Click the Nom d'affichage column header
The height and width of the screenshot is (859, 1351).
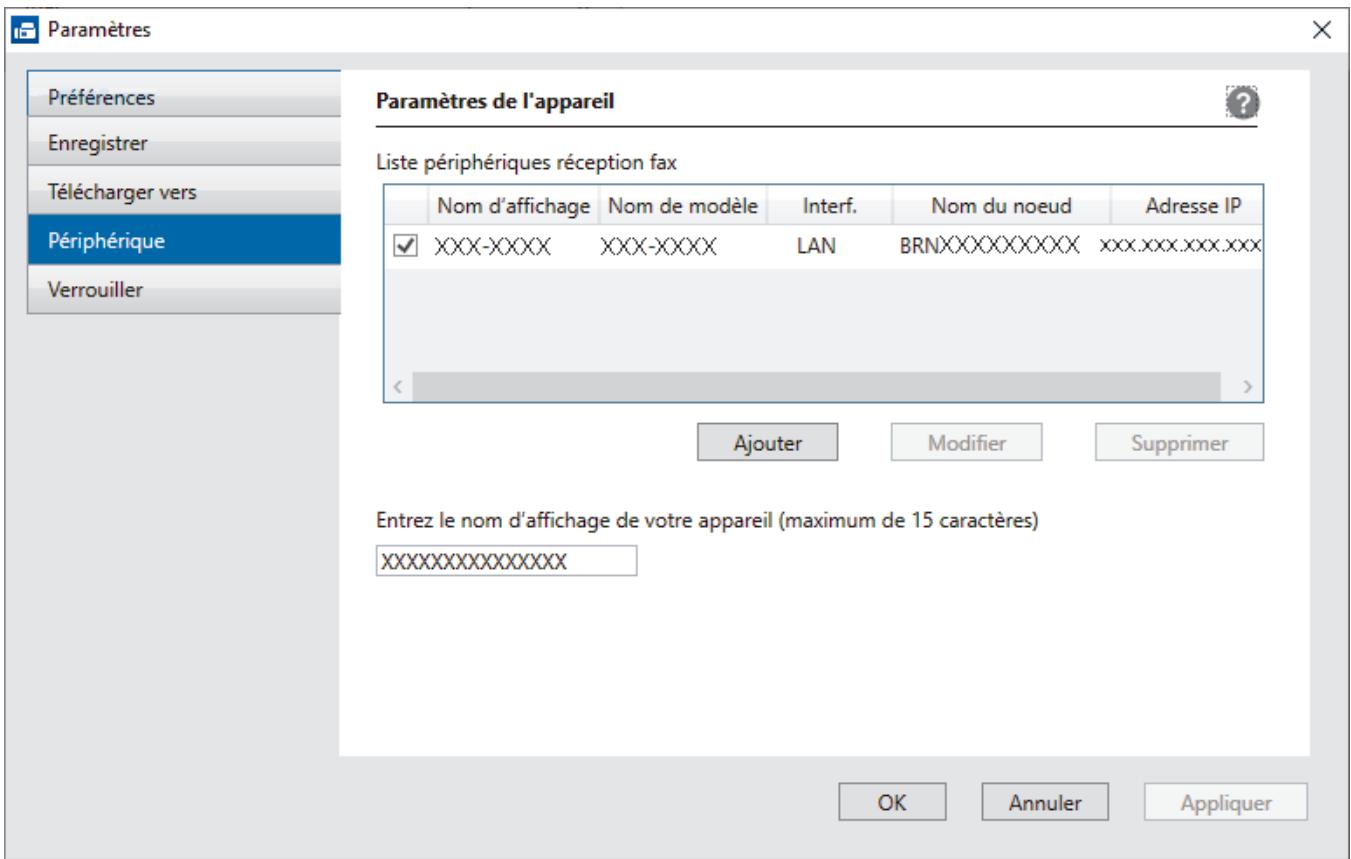[x=510, y=206]
